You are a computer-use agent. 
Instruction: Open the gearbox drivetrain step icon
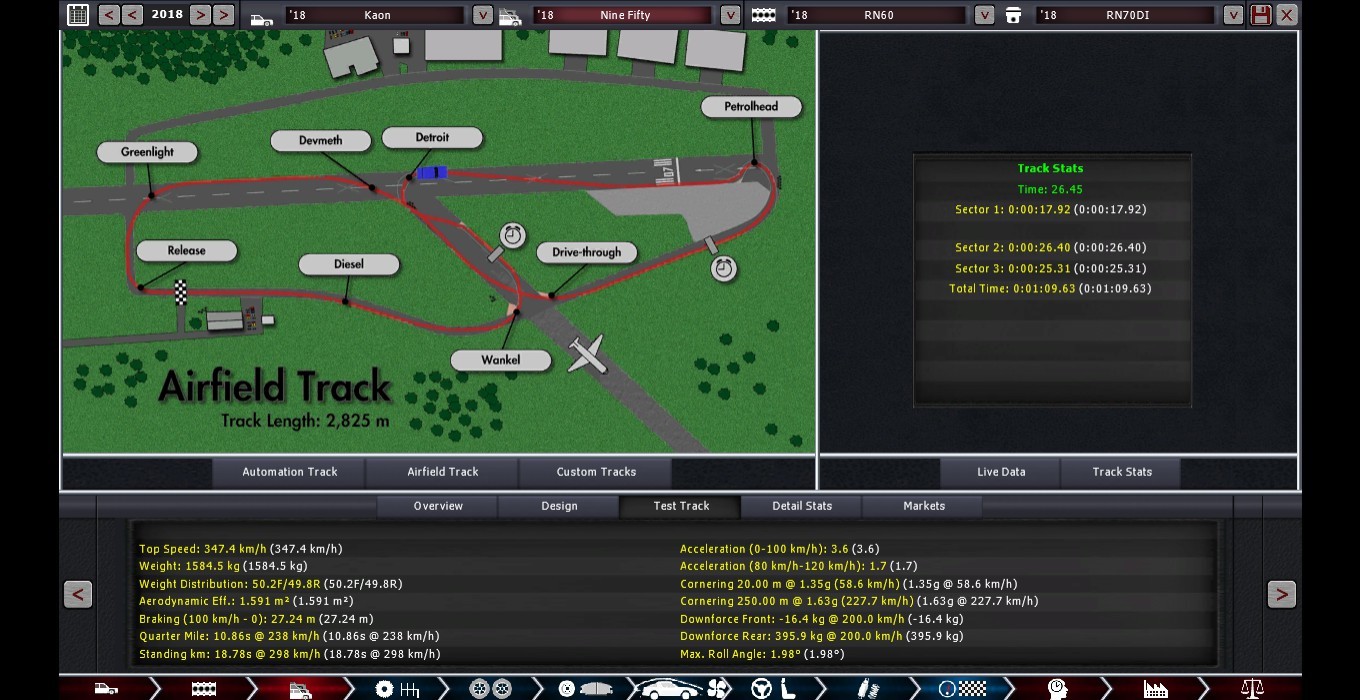[396, 688]
